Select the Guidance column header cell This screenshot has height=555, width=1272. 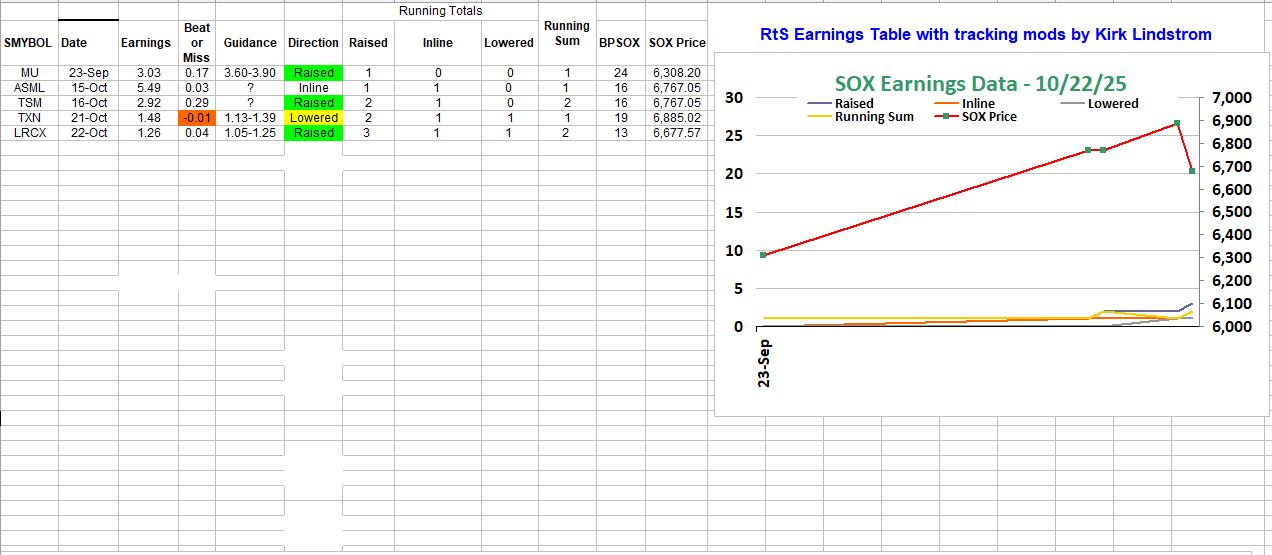click(250, 43)
